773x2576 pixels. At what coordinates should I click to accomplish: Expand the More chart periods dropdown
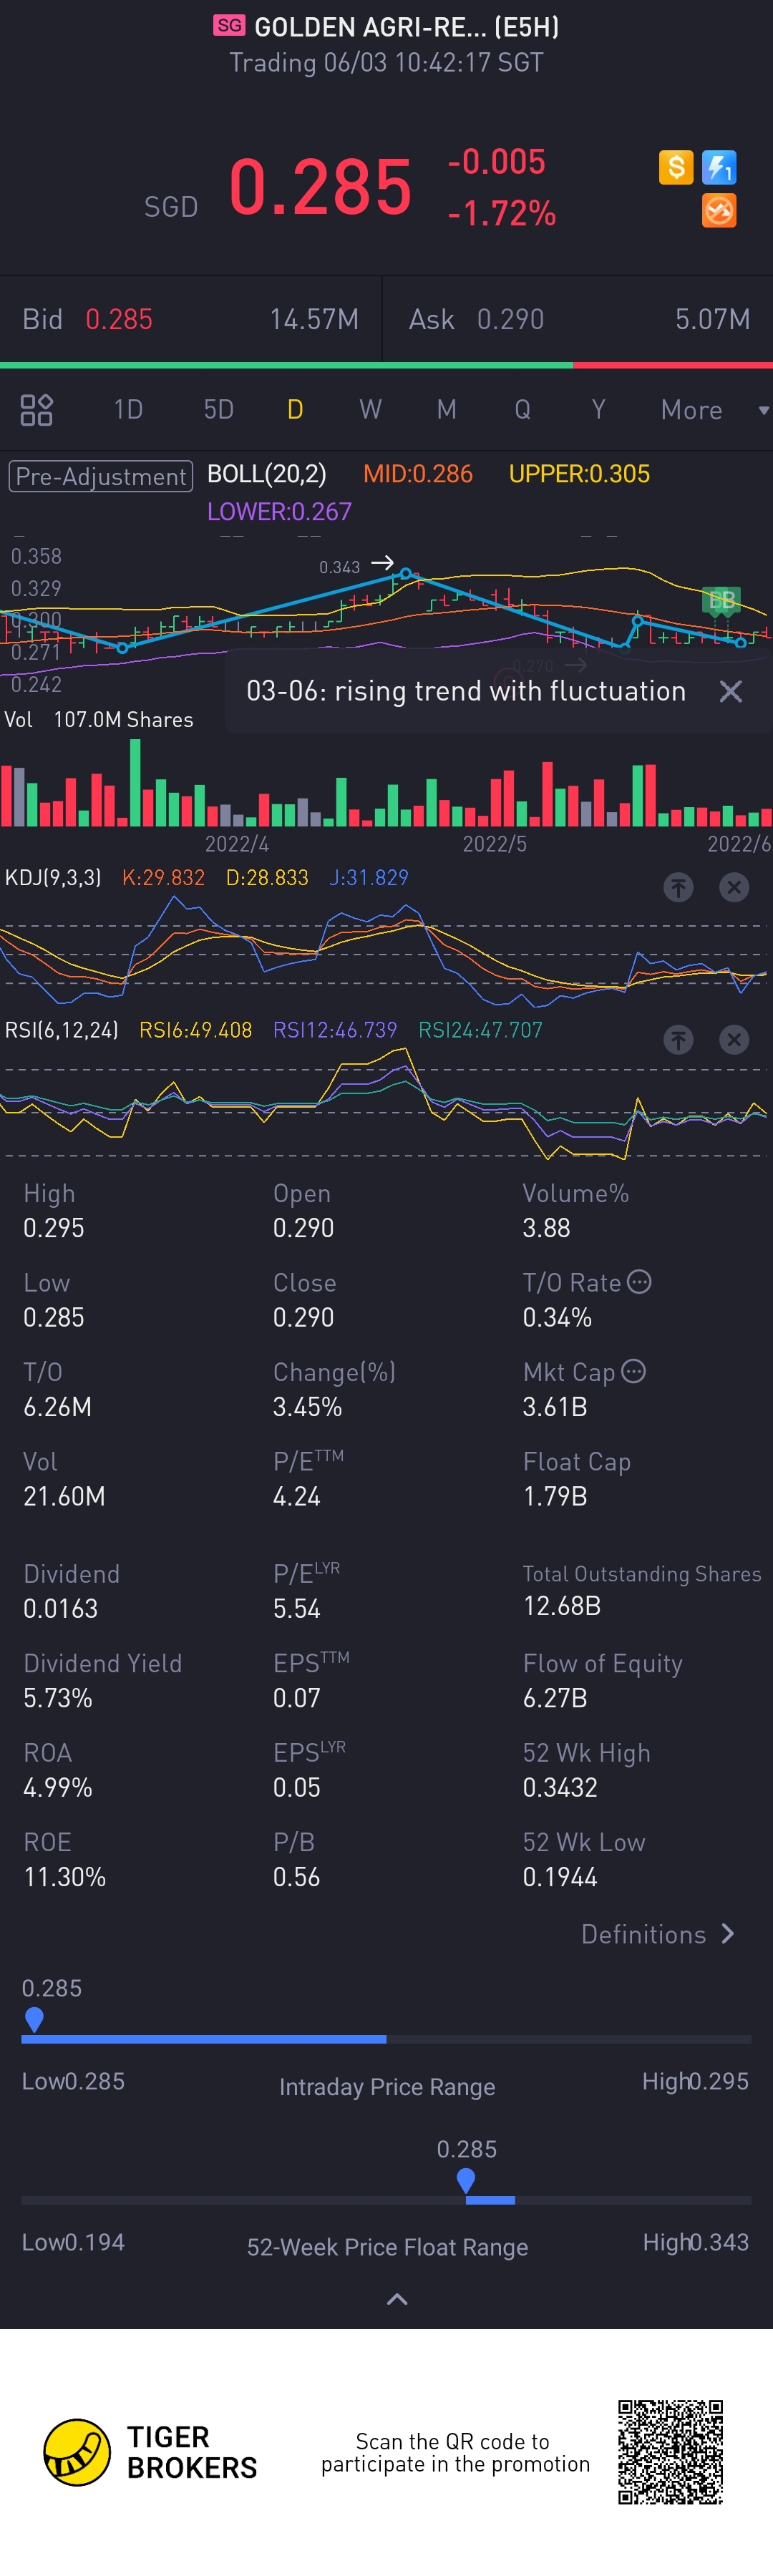pyautogui.click(x=714, y=410)
